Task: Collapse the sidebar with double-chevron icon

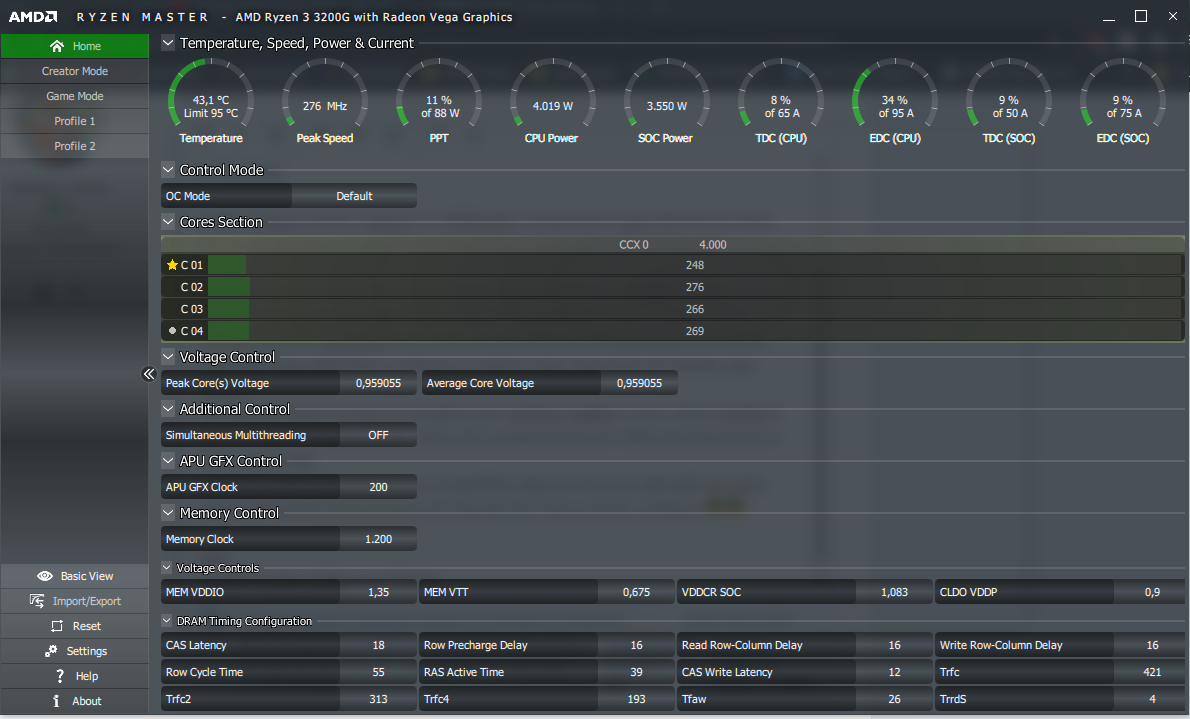Action: [149, 374]
